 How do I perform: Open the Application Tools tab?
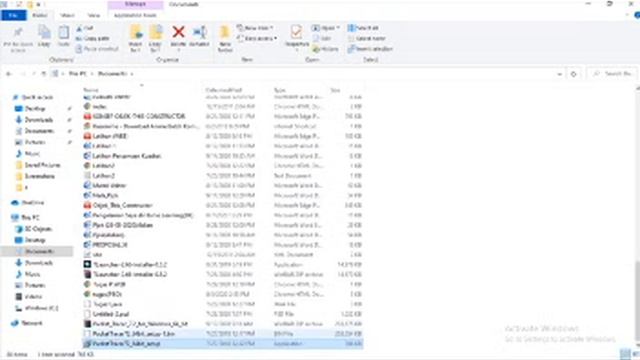135,16
